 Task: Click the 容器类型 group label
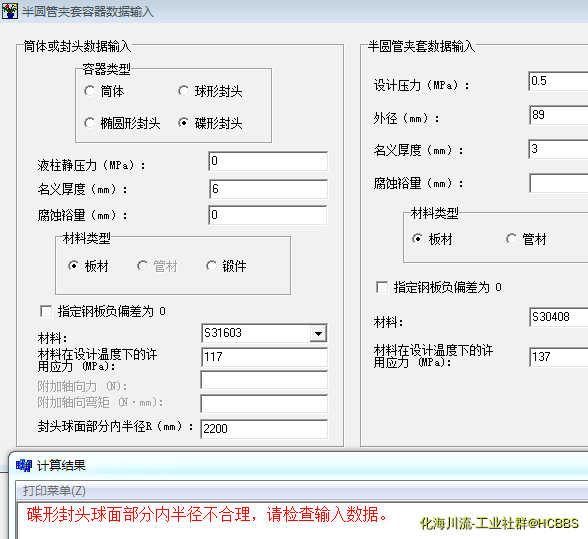point(106,69)
